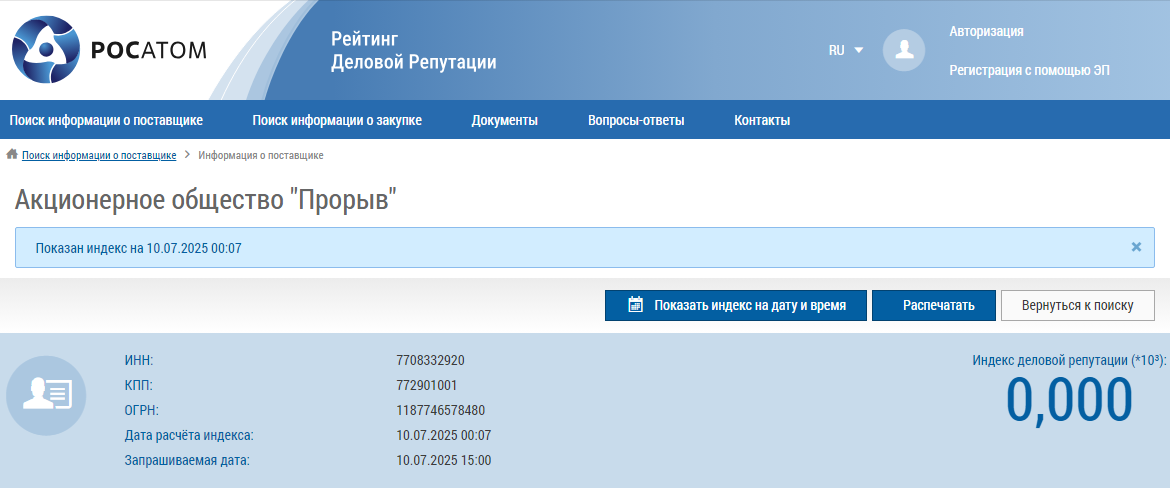
Task: Click the Показан индекс на notification text
Action: 139,248
